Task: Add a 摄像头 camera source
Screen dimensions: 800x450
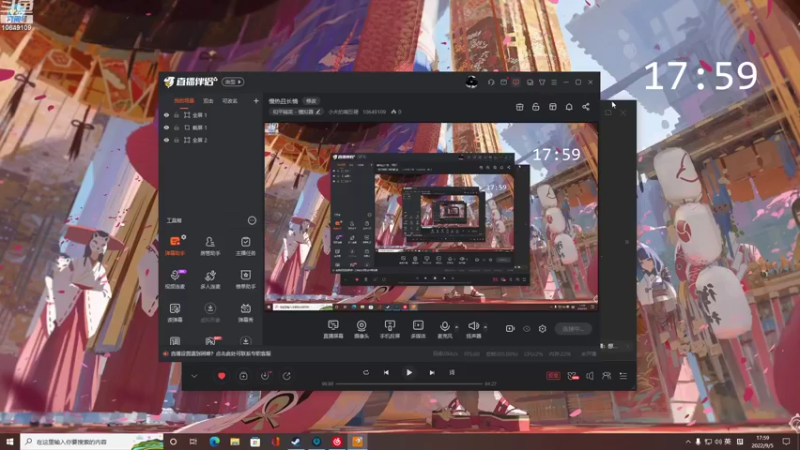Action: pyautogui.click(x=361, y=329)
